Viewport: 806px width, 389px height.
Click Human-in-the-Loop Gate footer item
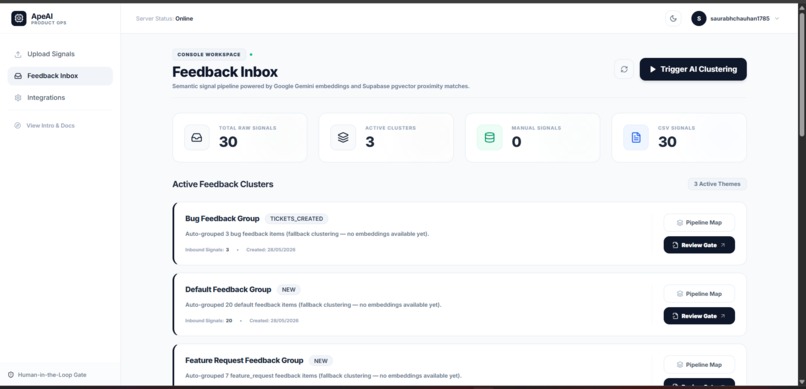(x=47, y=375)
